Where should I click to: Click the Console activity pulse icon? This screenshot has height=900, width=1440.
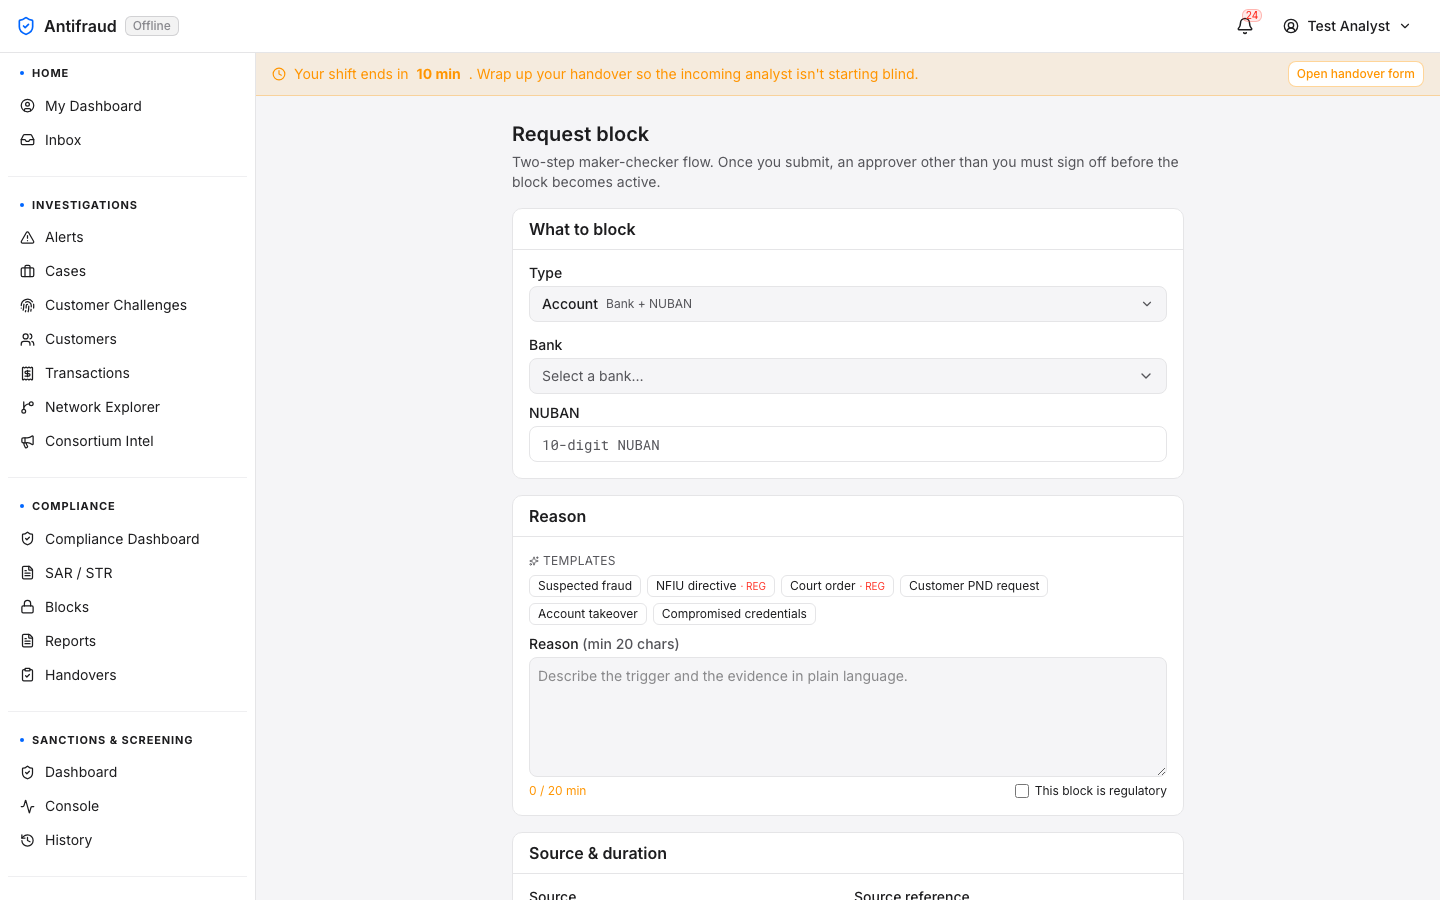[28, 806]
